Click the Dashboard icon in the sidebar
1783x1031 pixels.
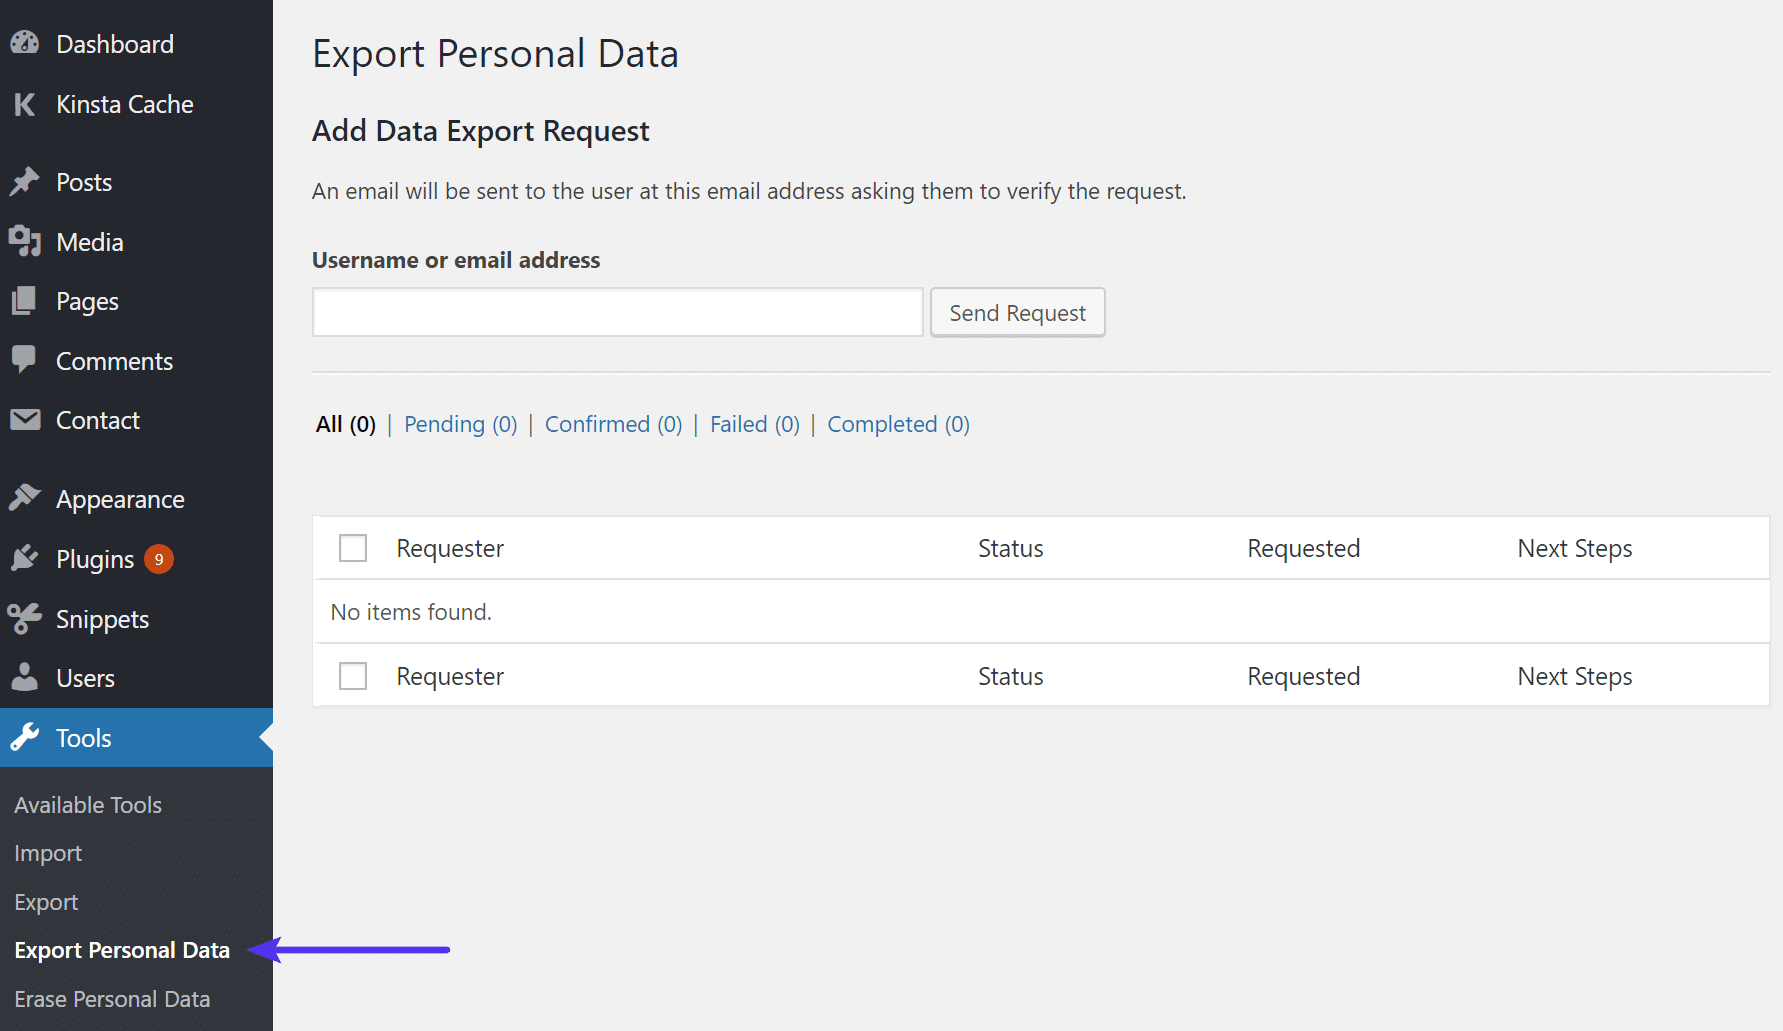pyautogui.click(x=25, y=43)
